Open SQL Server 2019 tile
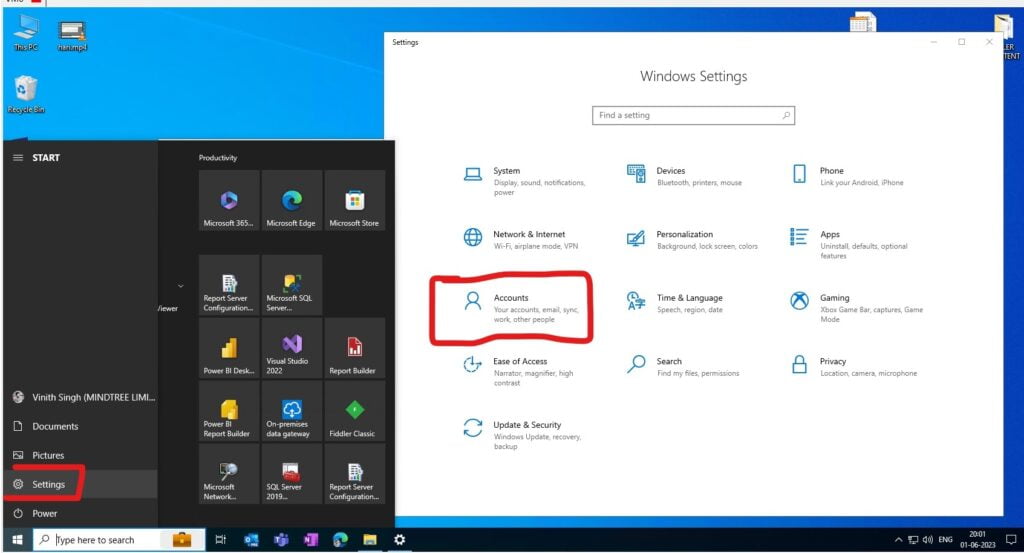Viewport: 1024px width, 553px height. [291, 474]
